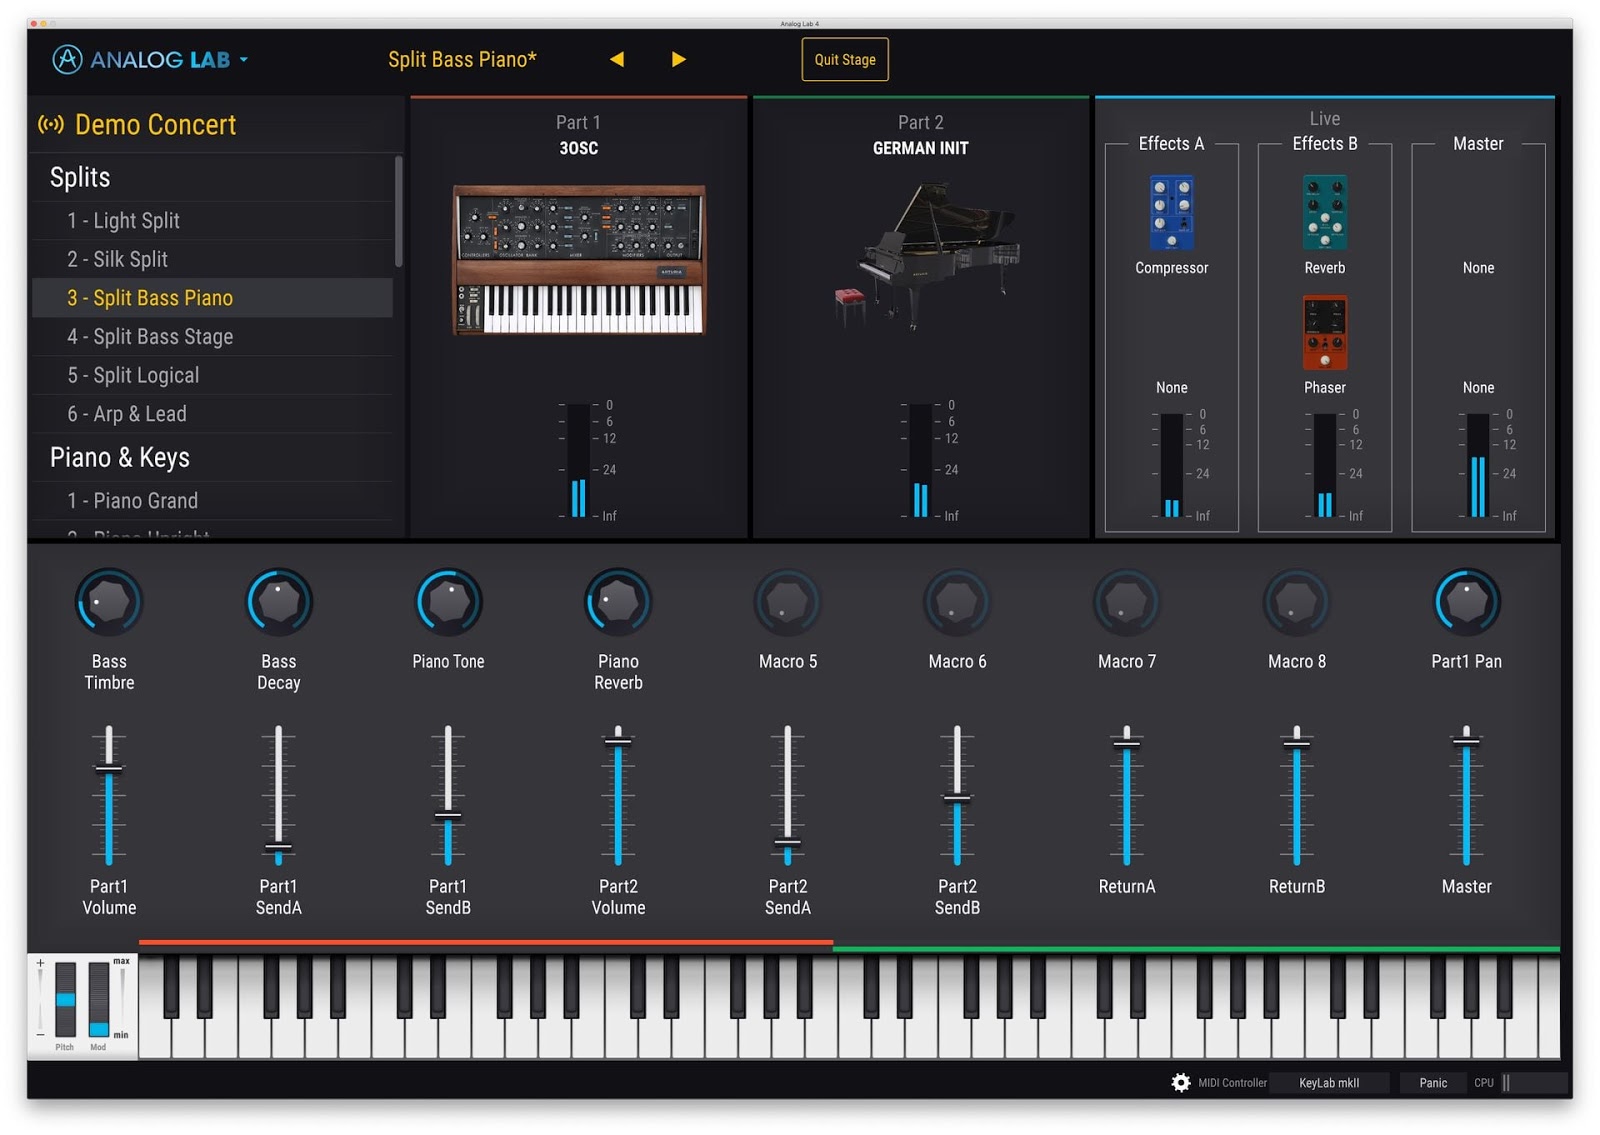Viewport: 1600px width, 1135px height.
Task: Select the Part 2 tab header
Action: 921,122
